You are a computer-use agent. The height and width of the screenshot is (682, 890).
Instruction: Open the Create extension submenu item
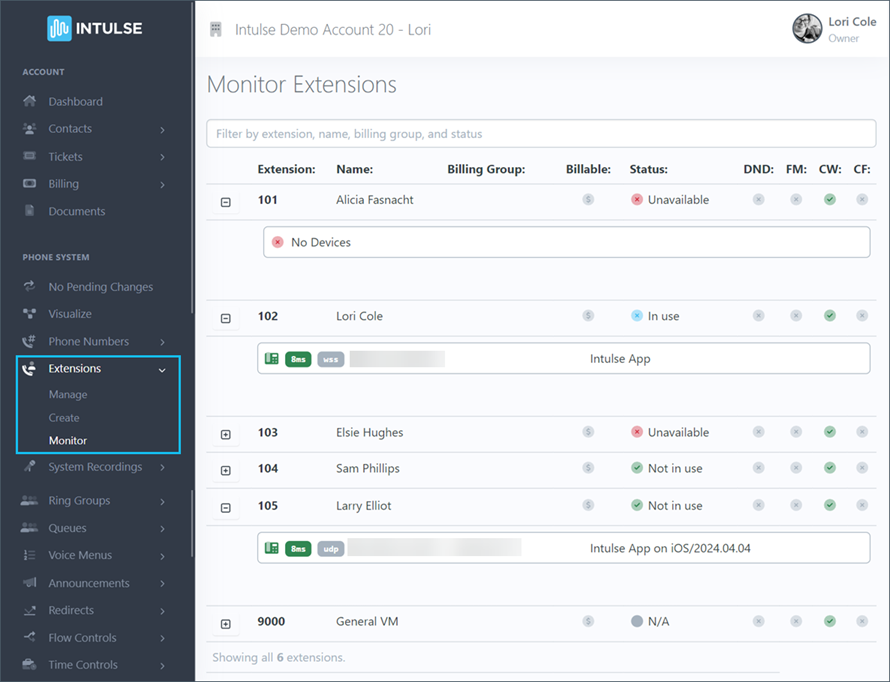pyautogui.click(x=64, y=418)
